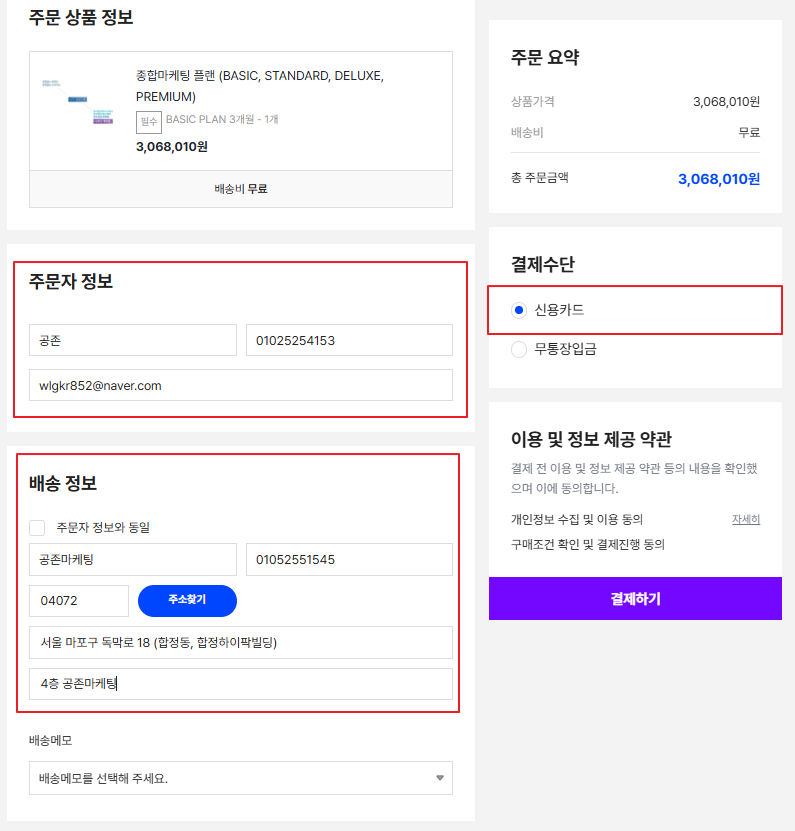Click the product thumbnail image
Screen dimensions: 795x831
(x=78, y=103)
